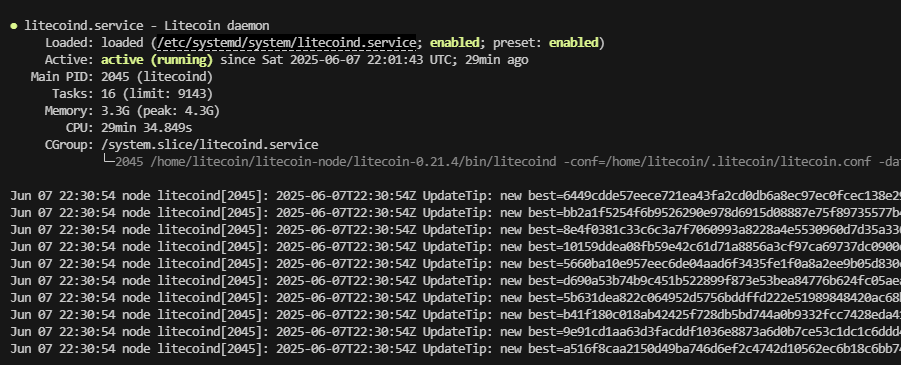Click the 'active (running)' status text
901x365 pixels.
point(157,60)
